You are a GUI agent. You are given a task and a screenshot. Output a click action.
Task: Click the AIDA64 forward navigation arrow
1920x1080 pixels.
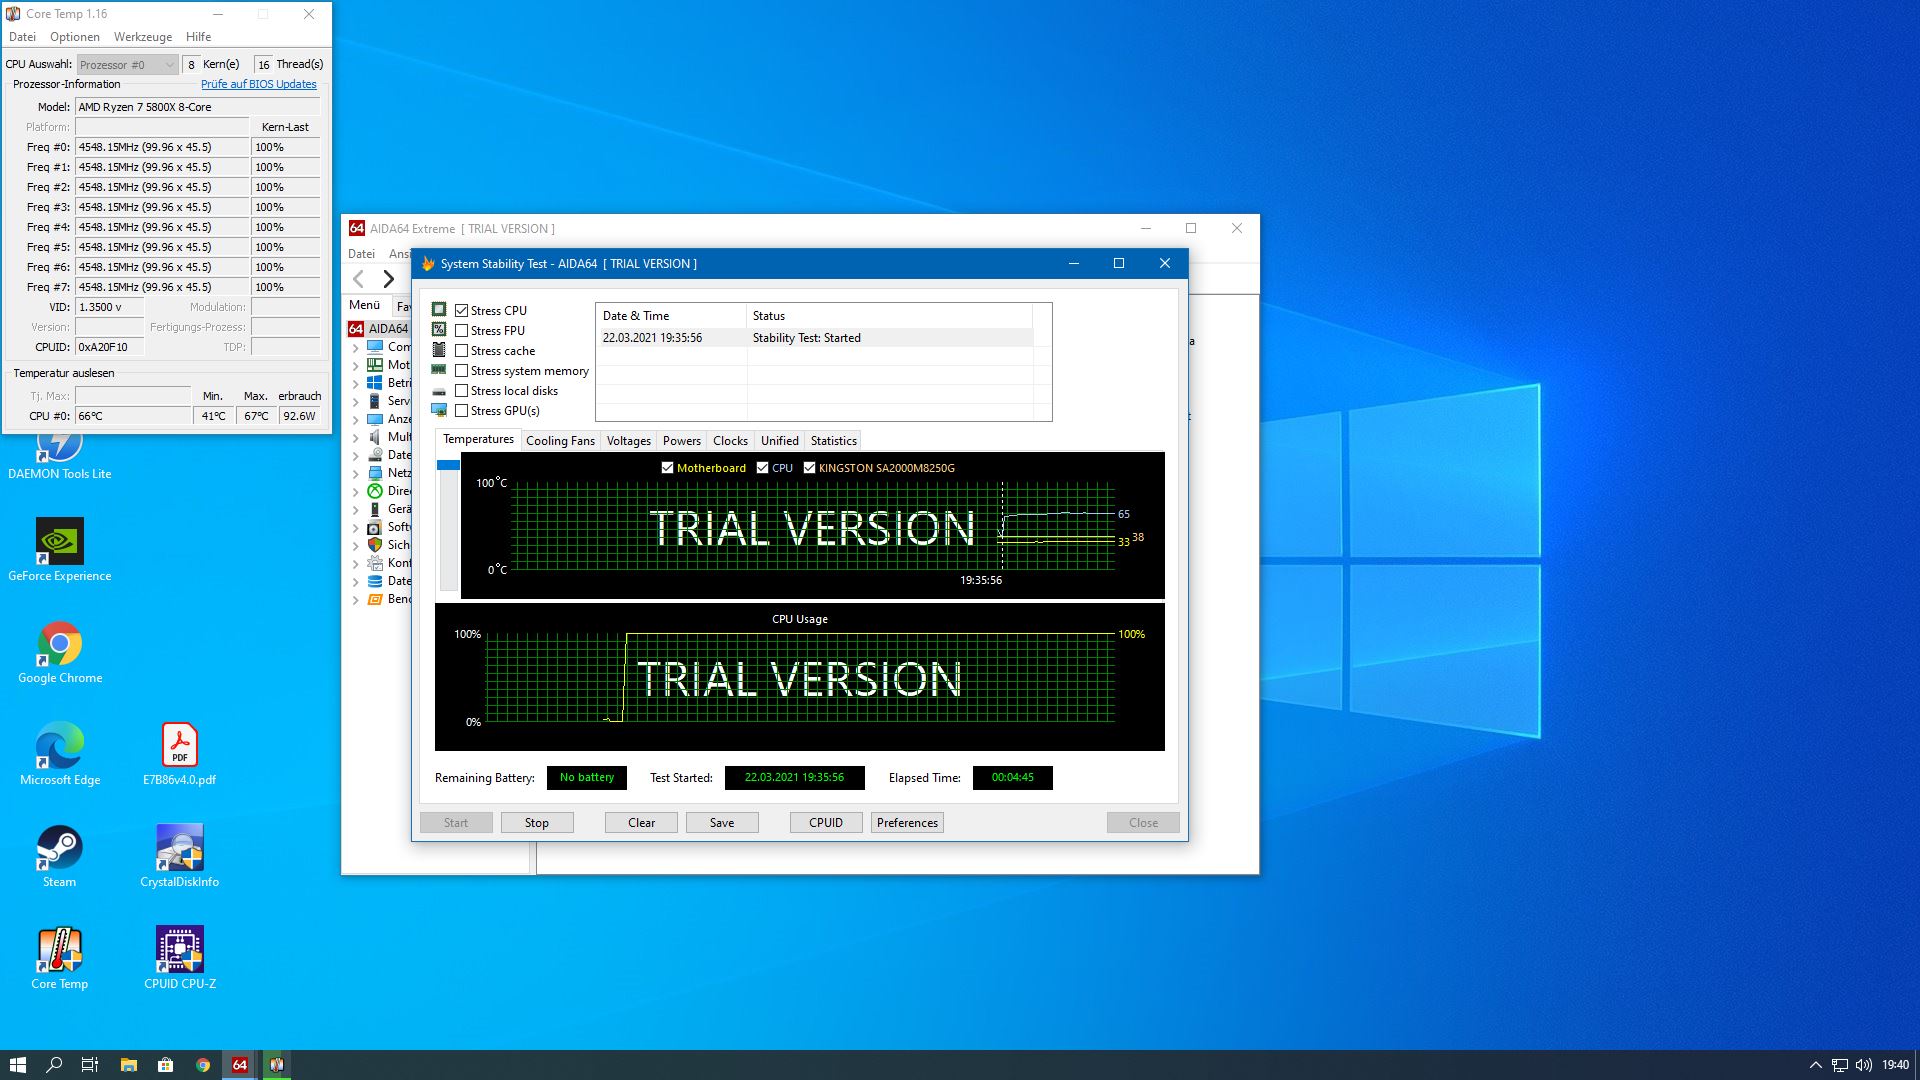(x=389, y=279)
